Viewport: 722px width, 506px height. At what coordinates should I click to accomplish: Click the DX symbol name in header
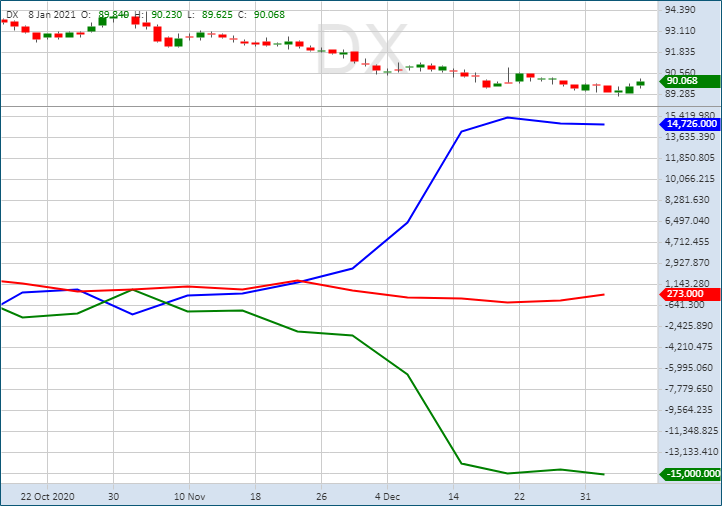[12, 14]
